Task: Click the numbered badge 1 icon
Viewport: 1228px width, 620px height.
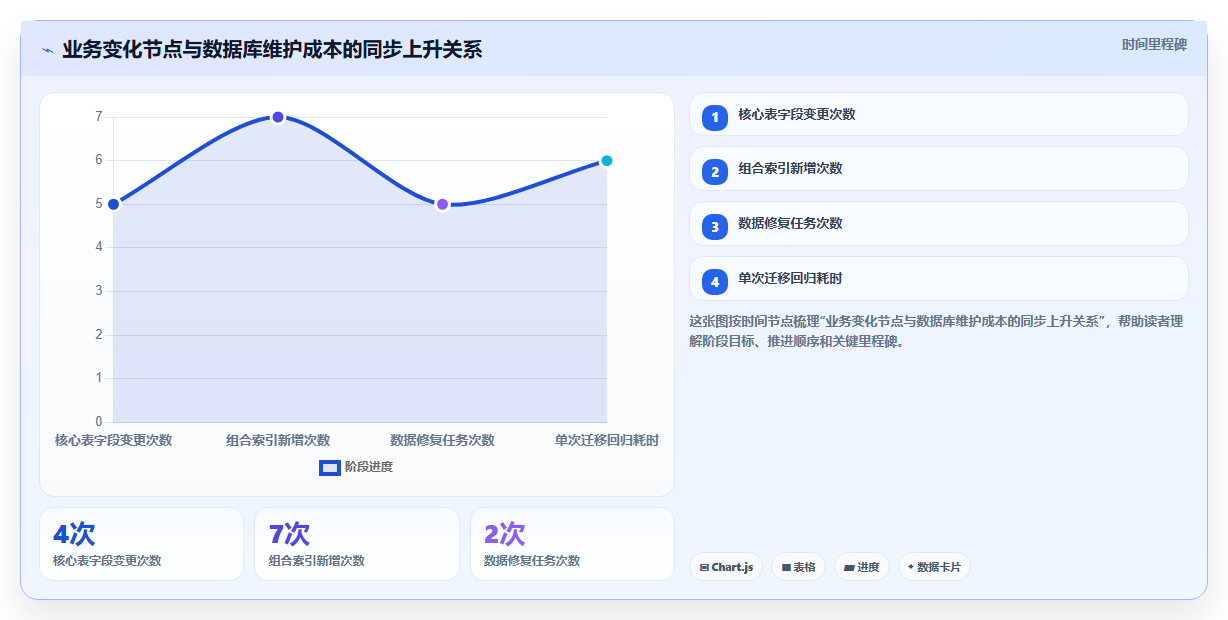Action: click(715, 118)
